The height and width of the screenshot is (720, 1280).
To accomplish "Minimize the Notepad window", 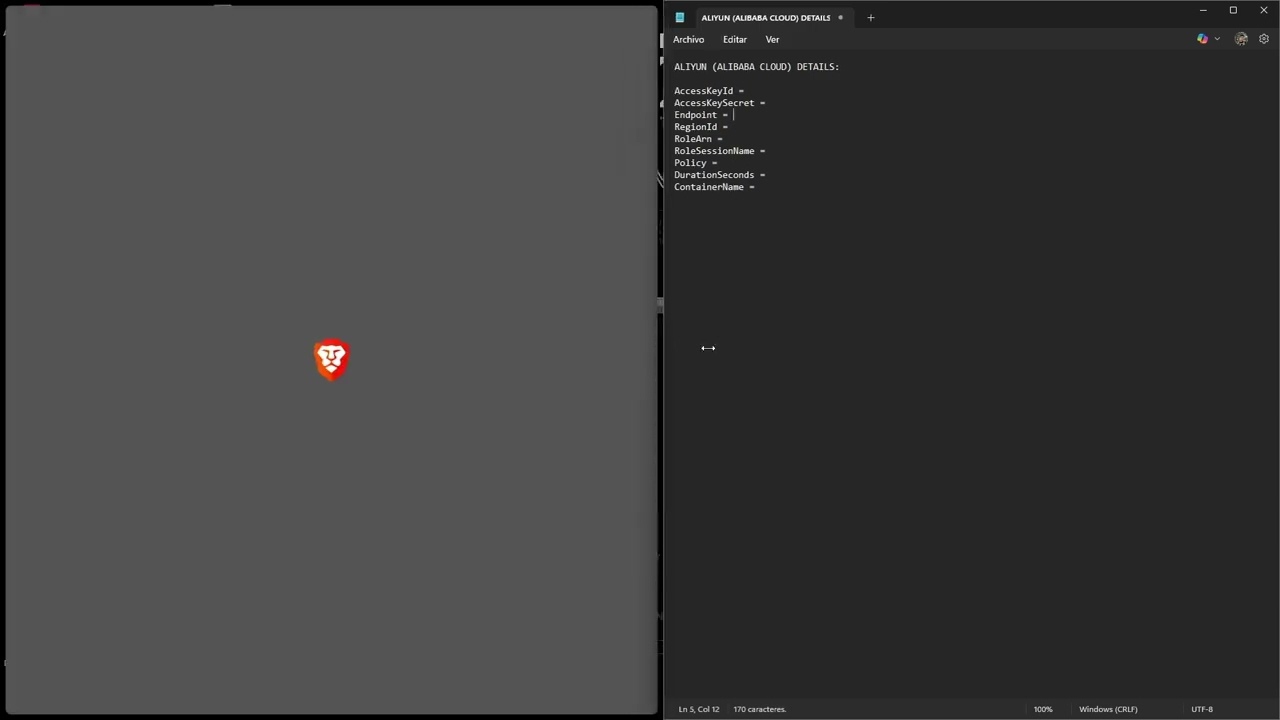I will point(1203,10).
